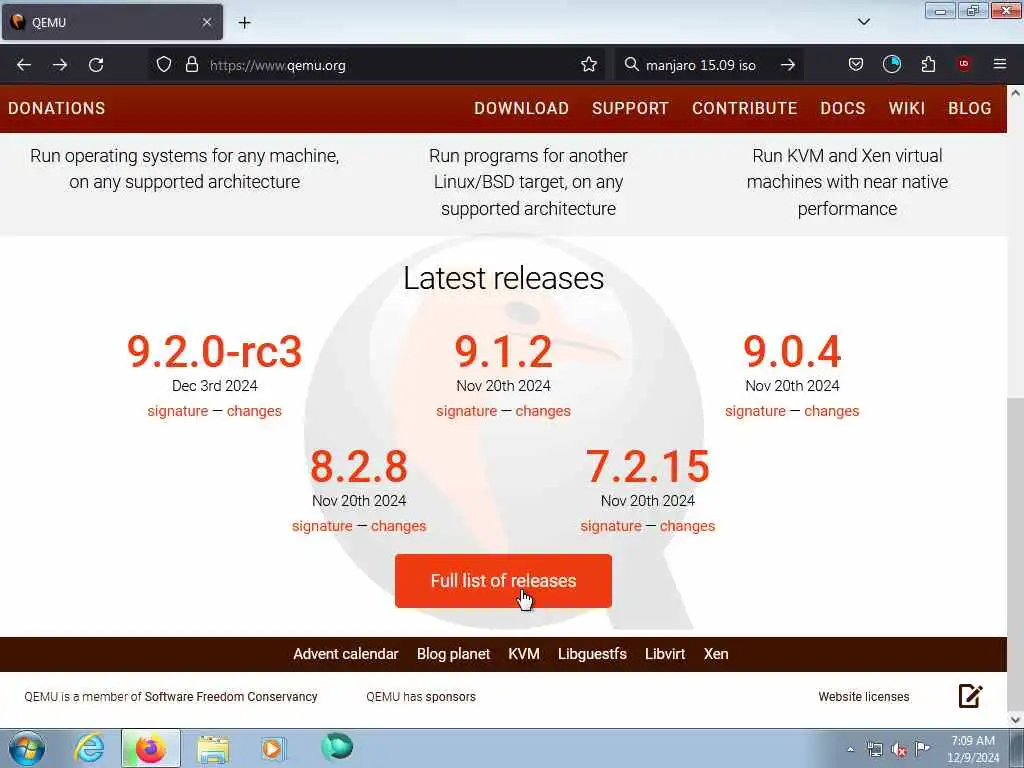The image size is (1024, 768).
Task: Click the teal round app taskbar icon
Action: click(337, 747)
